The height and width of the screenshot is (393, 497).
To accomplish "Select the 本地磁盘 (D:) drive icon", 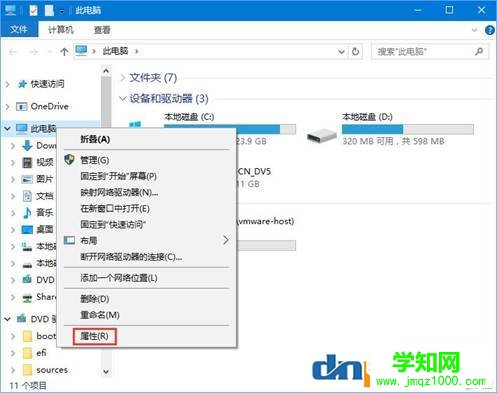I will (322, 135).
